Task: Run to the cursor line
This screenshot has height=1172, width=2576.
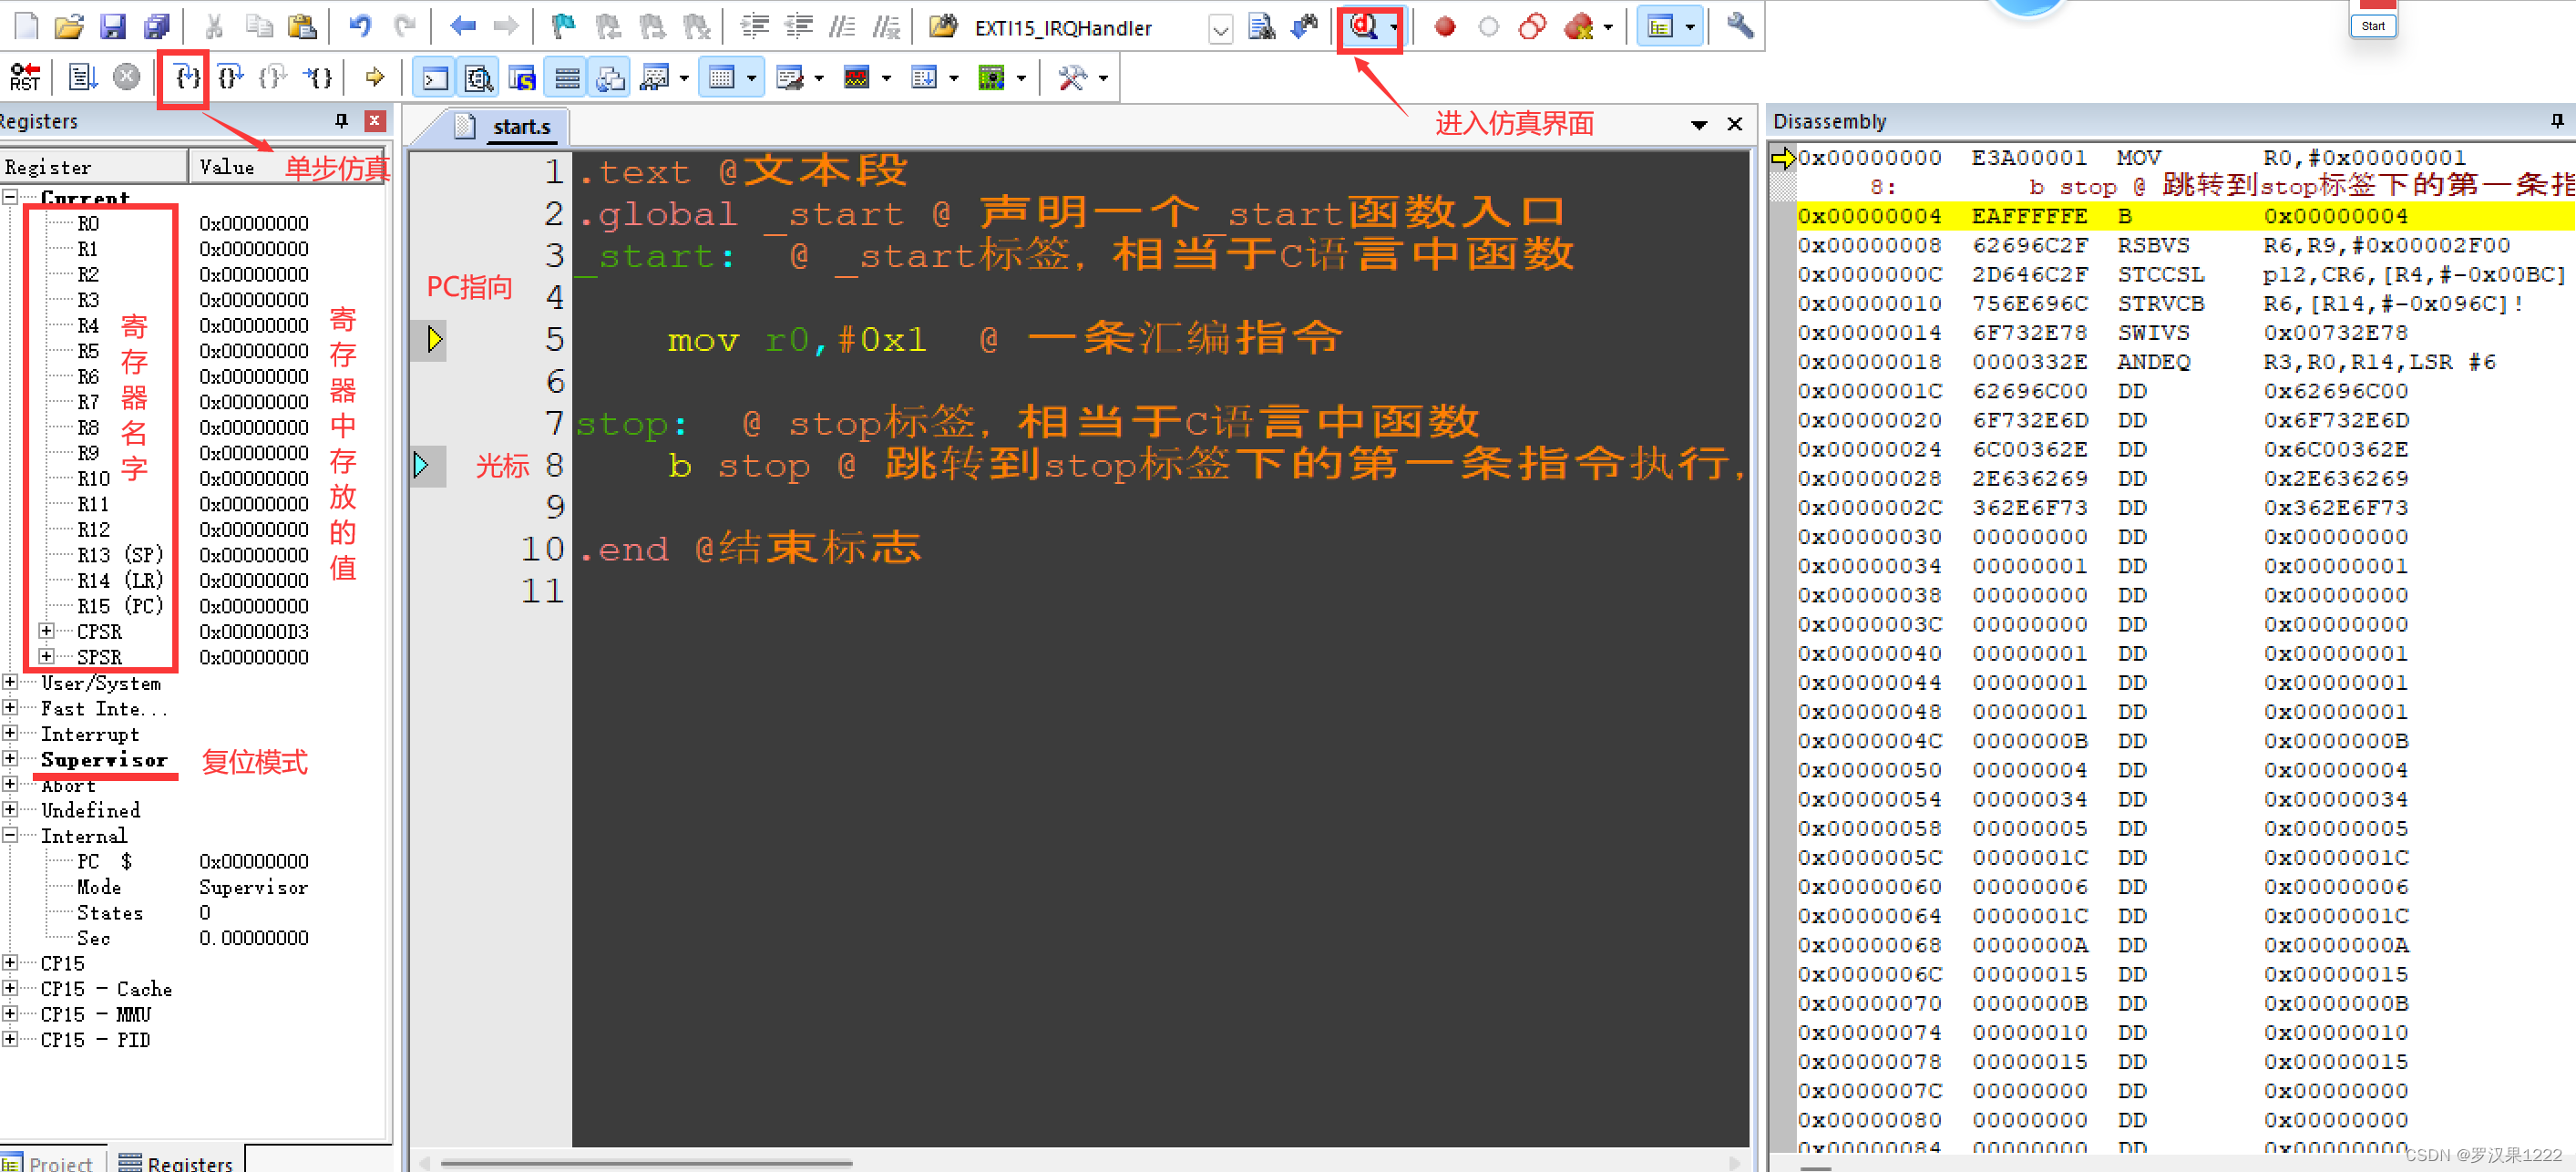Action: point(319,77)
